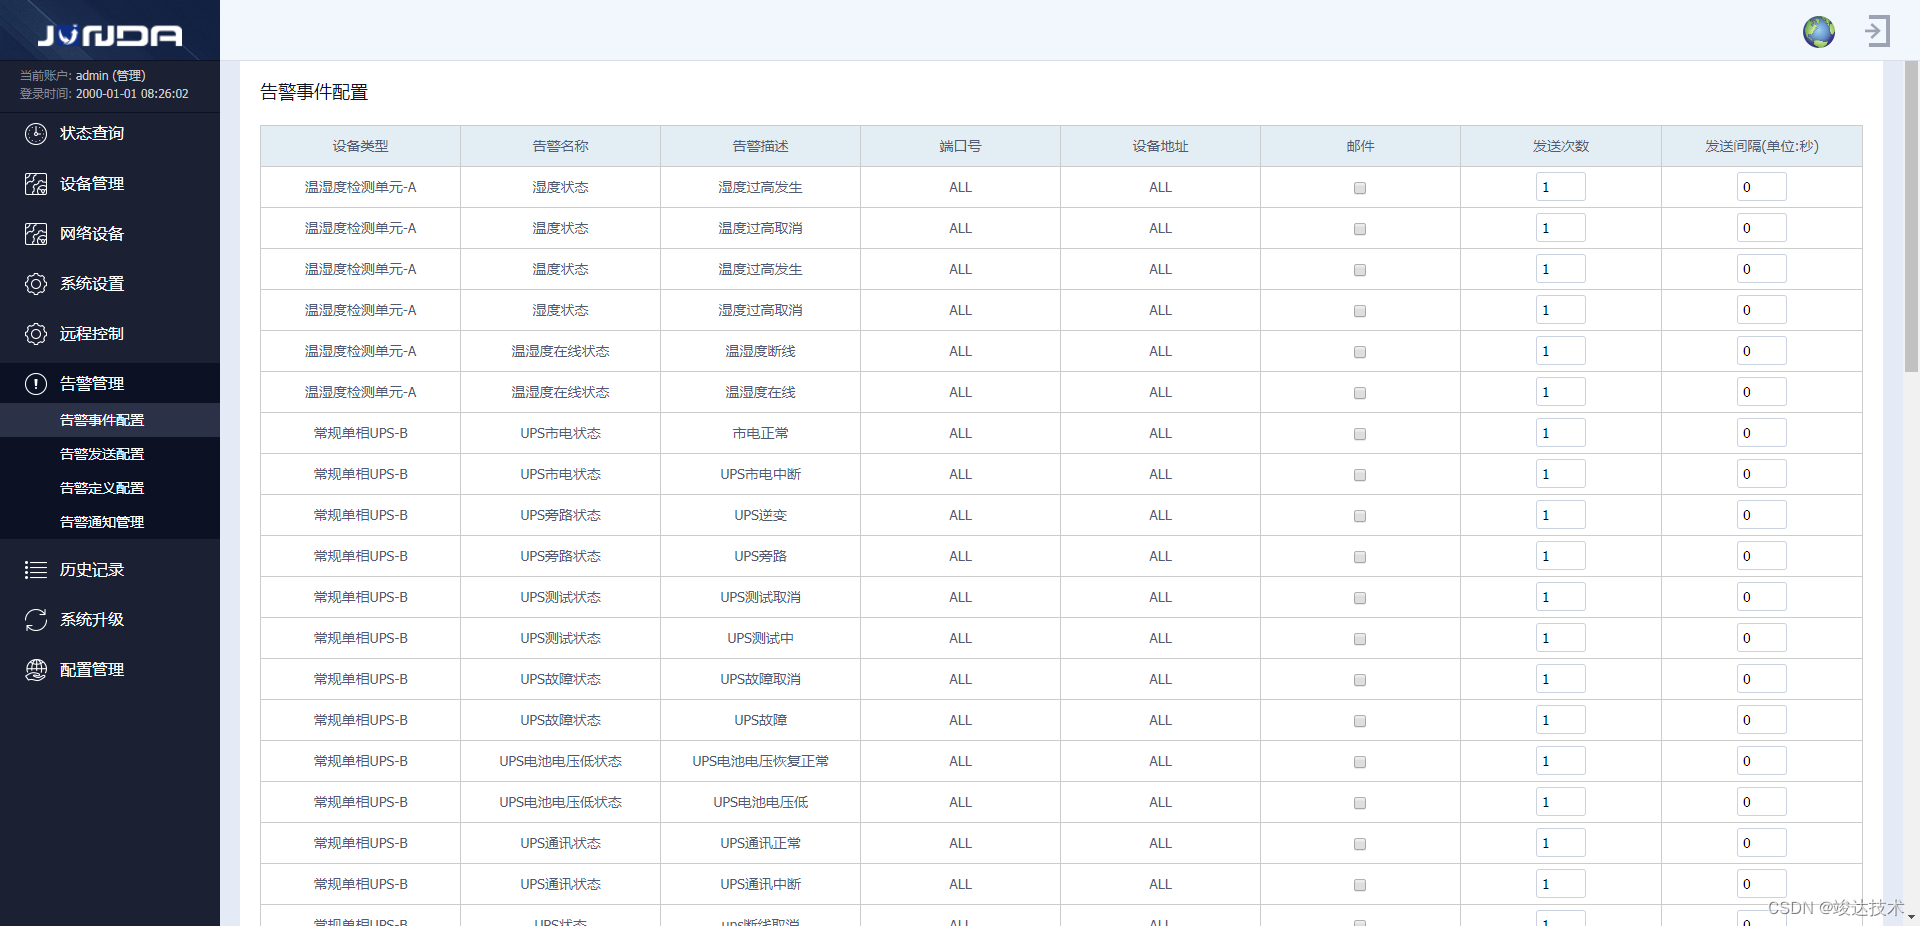
Task: Select the send count input for UPS故障取消
Action: [x=1561, y=679]
